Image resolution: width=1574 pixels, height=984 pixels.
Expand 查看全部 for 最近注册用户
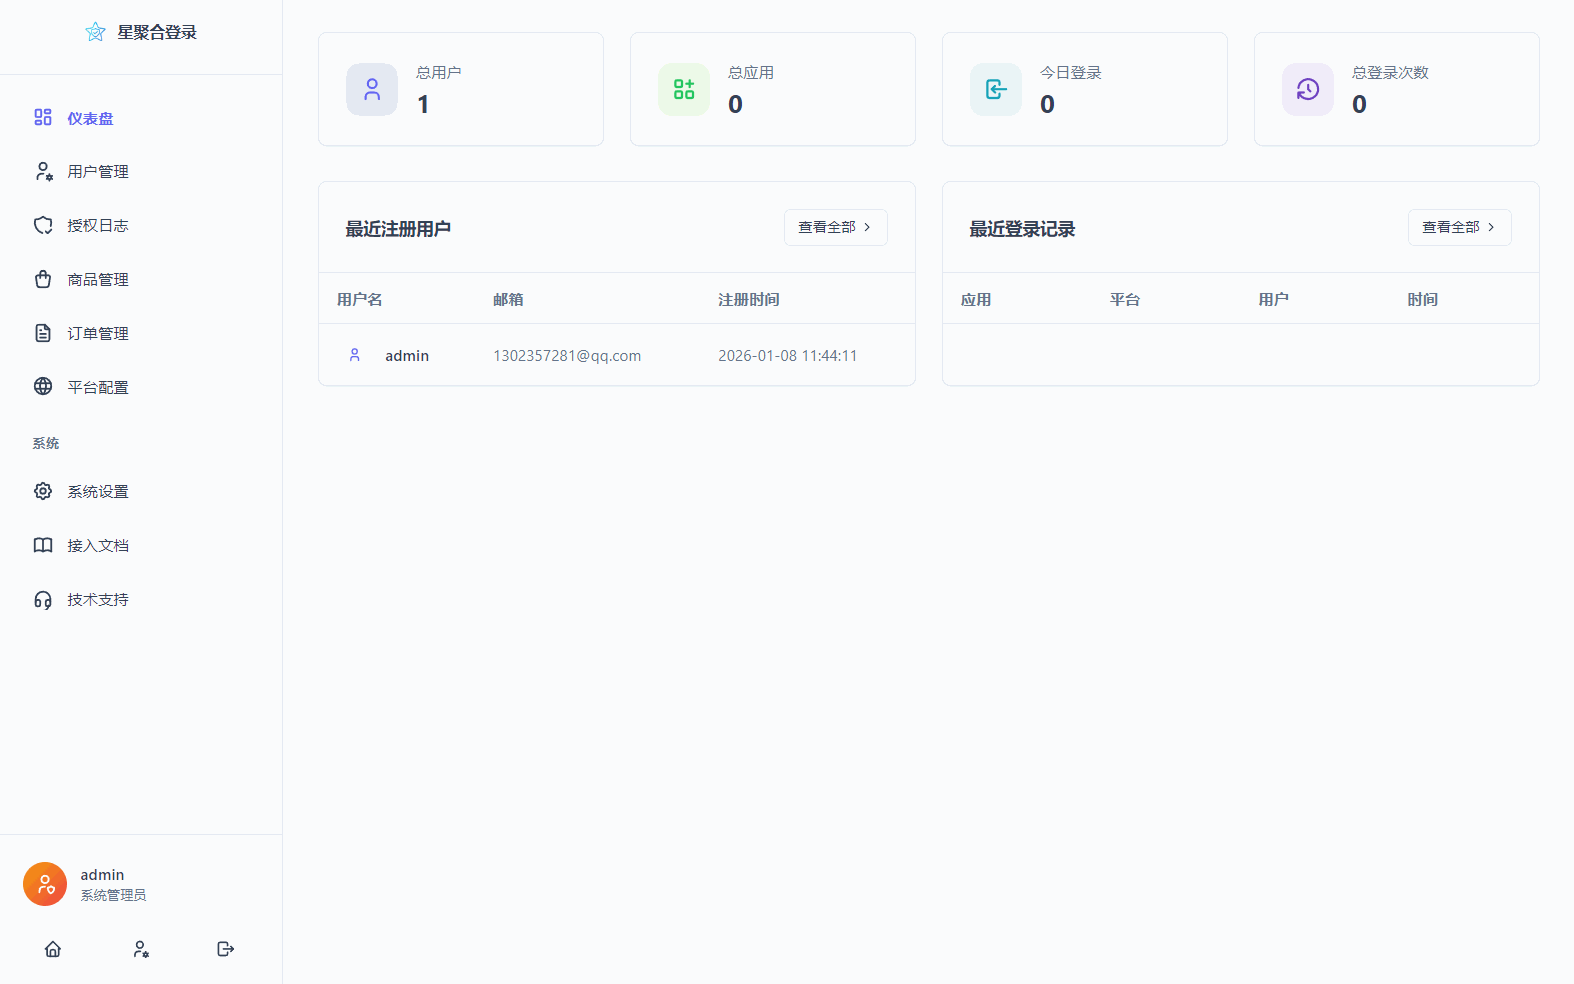click(835, 228)
